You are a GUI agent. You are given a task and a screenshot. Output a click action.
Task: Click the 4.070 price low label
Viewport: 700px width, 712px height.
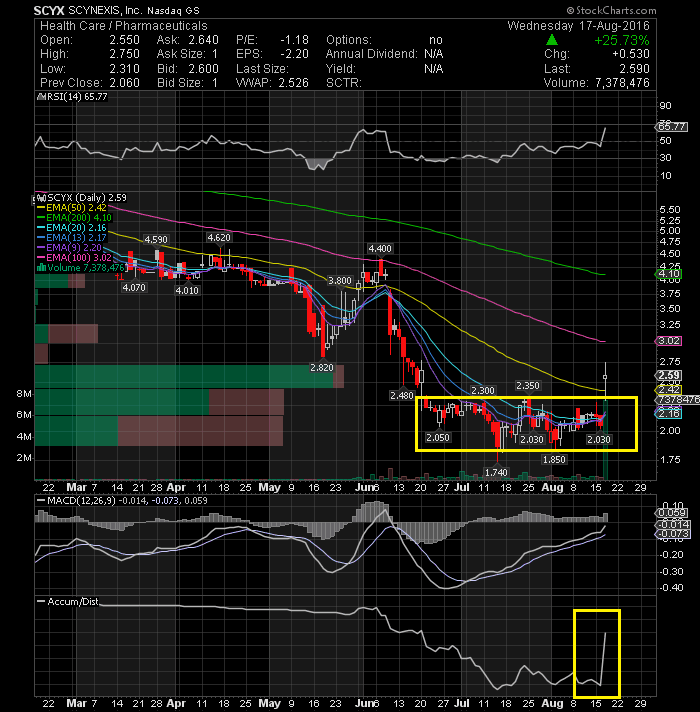(134, 287)
